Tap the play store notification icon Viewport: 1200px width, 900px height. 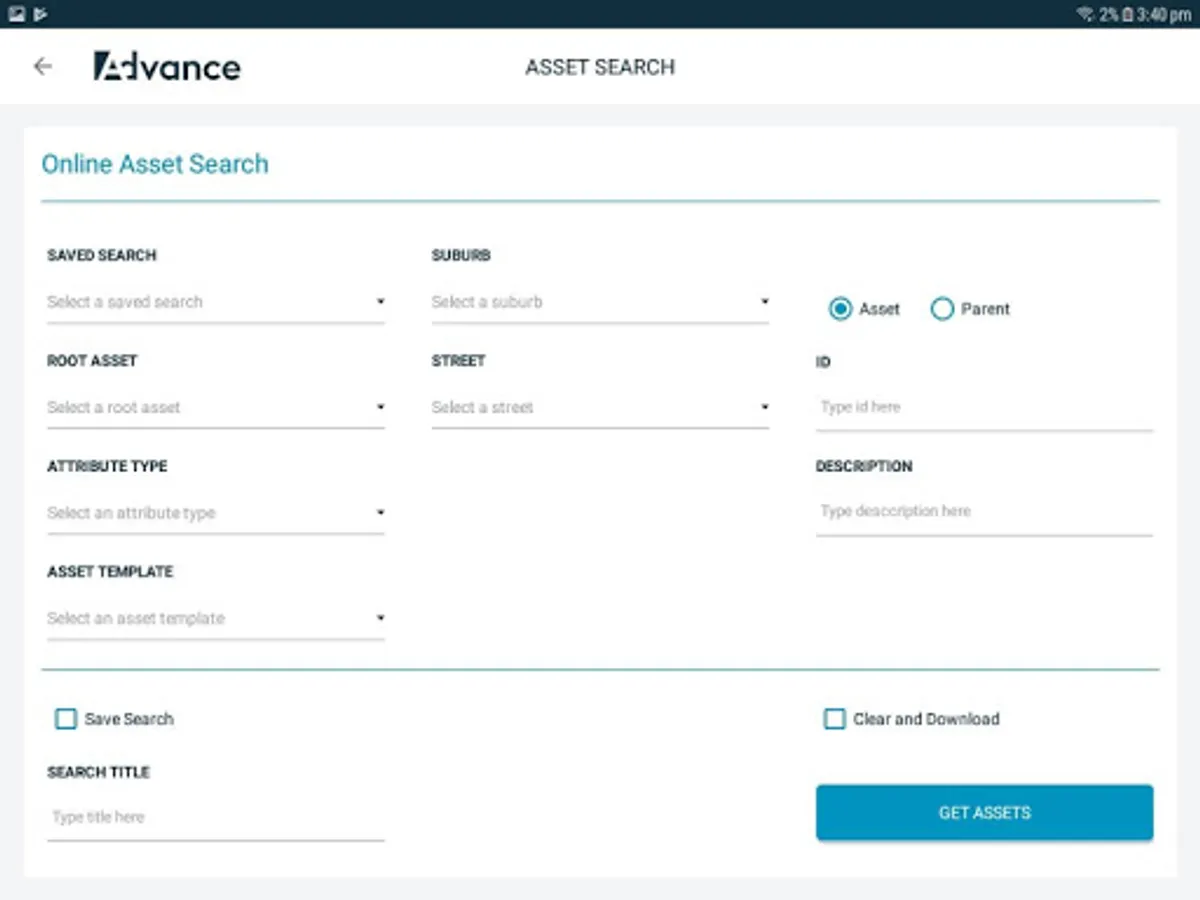coord(40,14)
